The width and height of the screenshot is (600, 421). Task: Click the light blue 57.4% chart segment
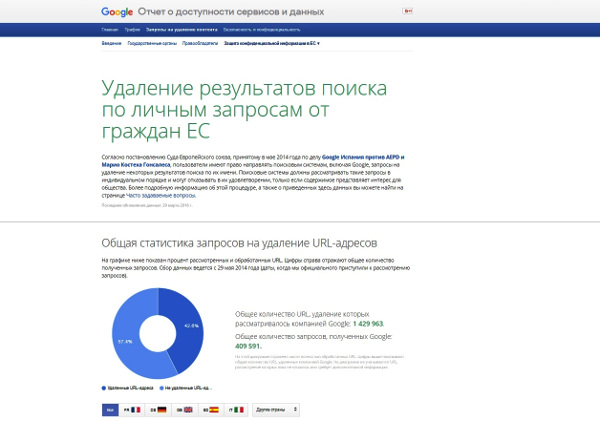[x=128, y=340]
